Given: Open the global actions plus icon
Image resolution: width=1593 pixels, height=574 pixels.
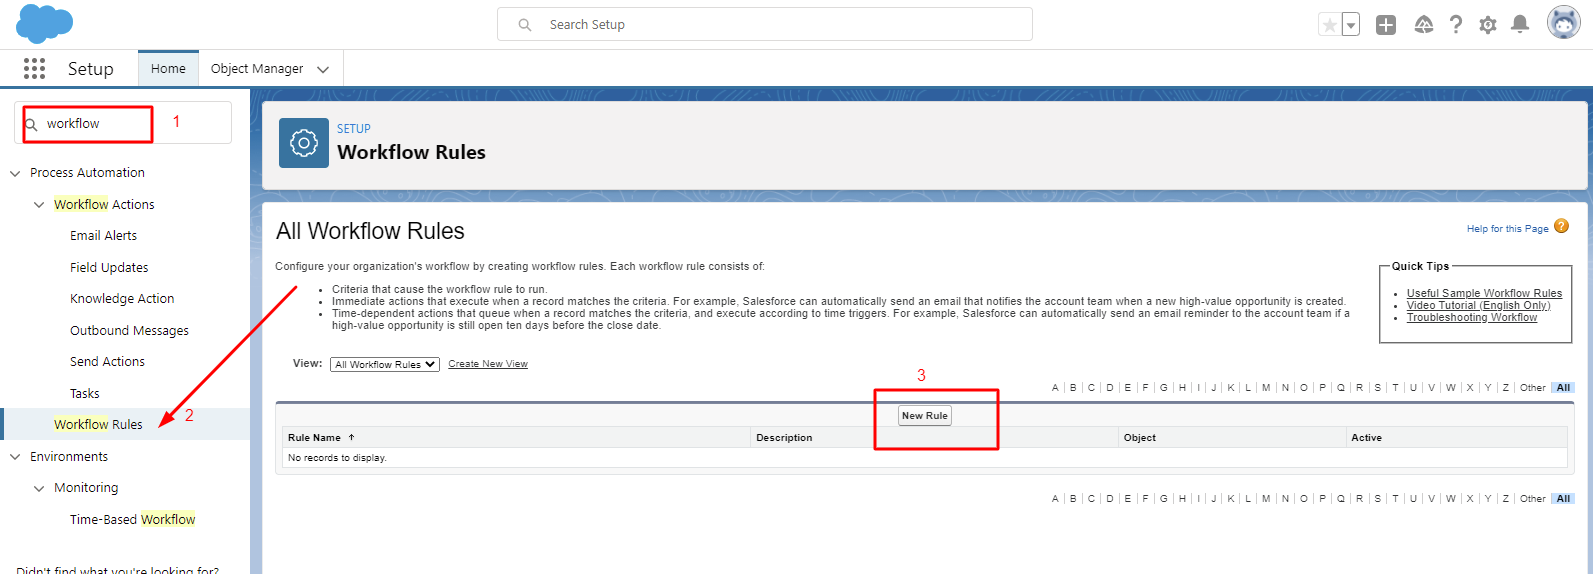Looking at the screenshot, I should point(1386,25).
